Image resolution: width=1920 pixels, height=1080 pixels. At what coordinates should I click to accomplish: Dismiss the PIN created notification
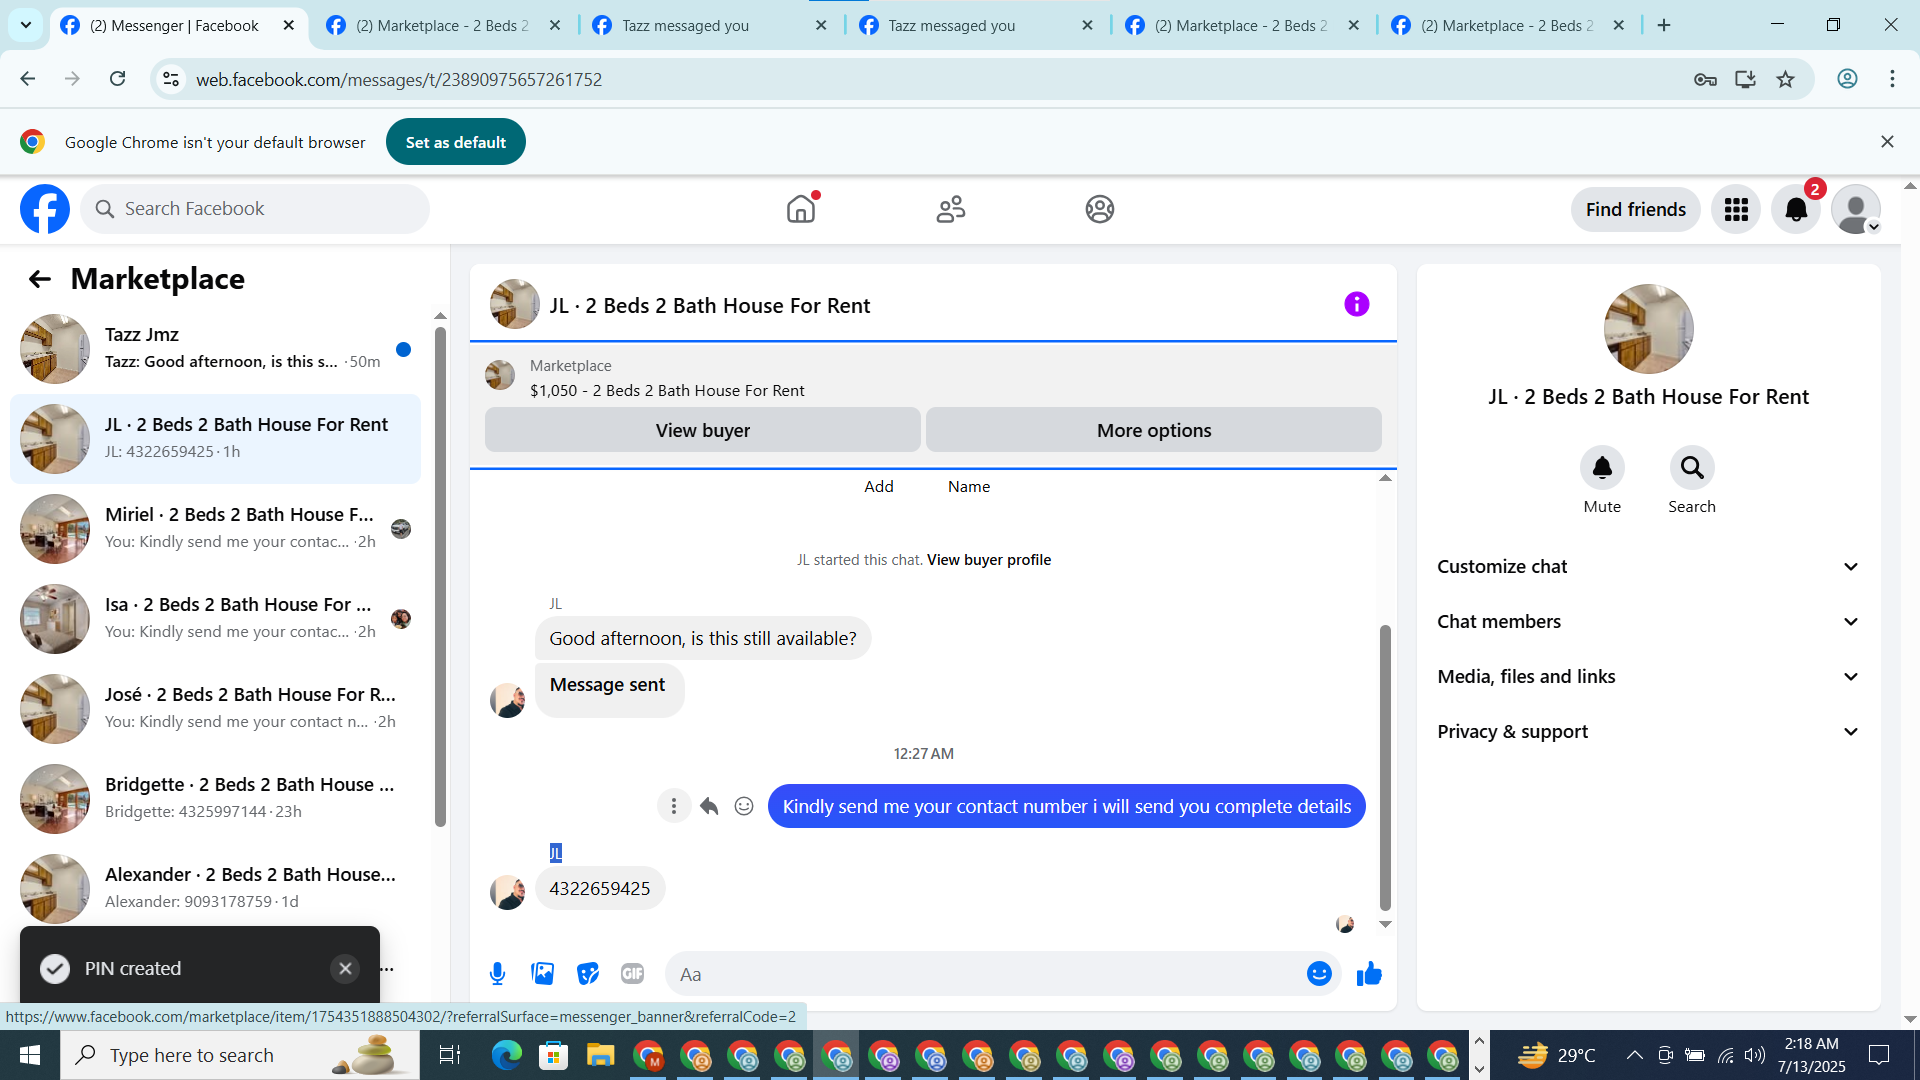(345, 968)
